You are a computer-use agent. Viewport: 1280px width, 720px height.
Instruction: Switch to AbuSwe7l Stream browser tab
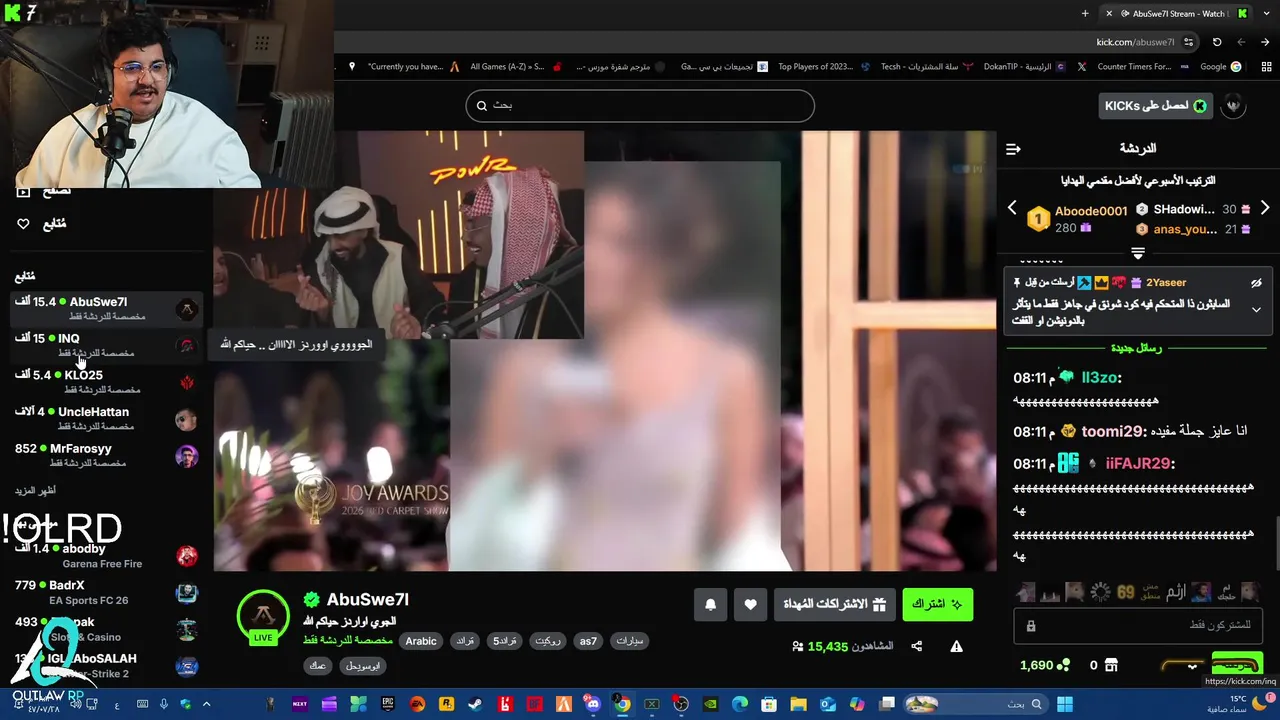coord(1174,13)
